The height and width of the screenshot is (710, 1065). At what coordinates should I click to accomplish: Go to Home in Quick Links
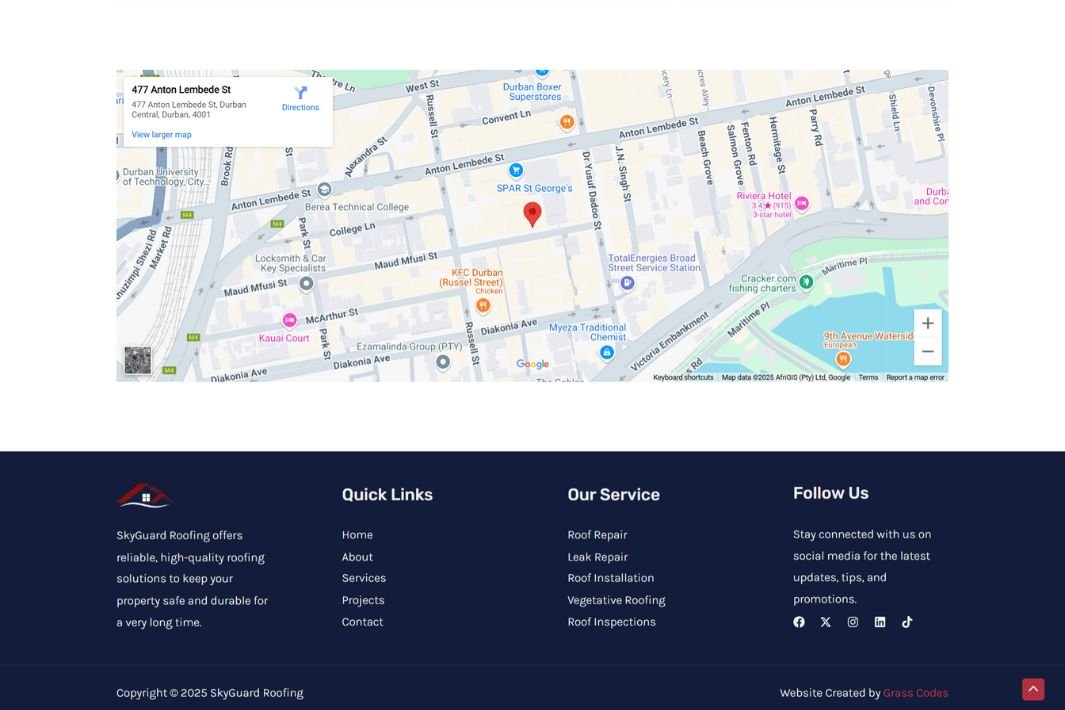(357, 535)
